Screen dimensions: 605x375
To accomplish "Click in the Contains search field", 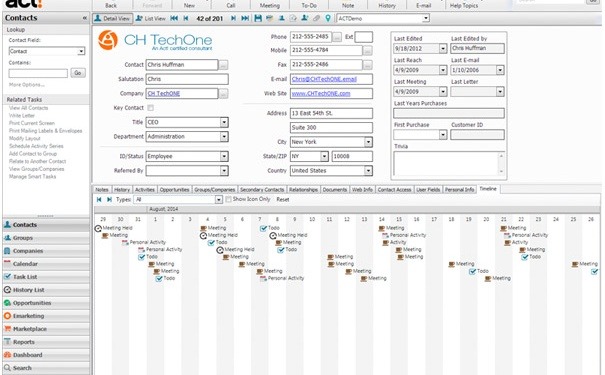I will pos(38,73).
